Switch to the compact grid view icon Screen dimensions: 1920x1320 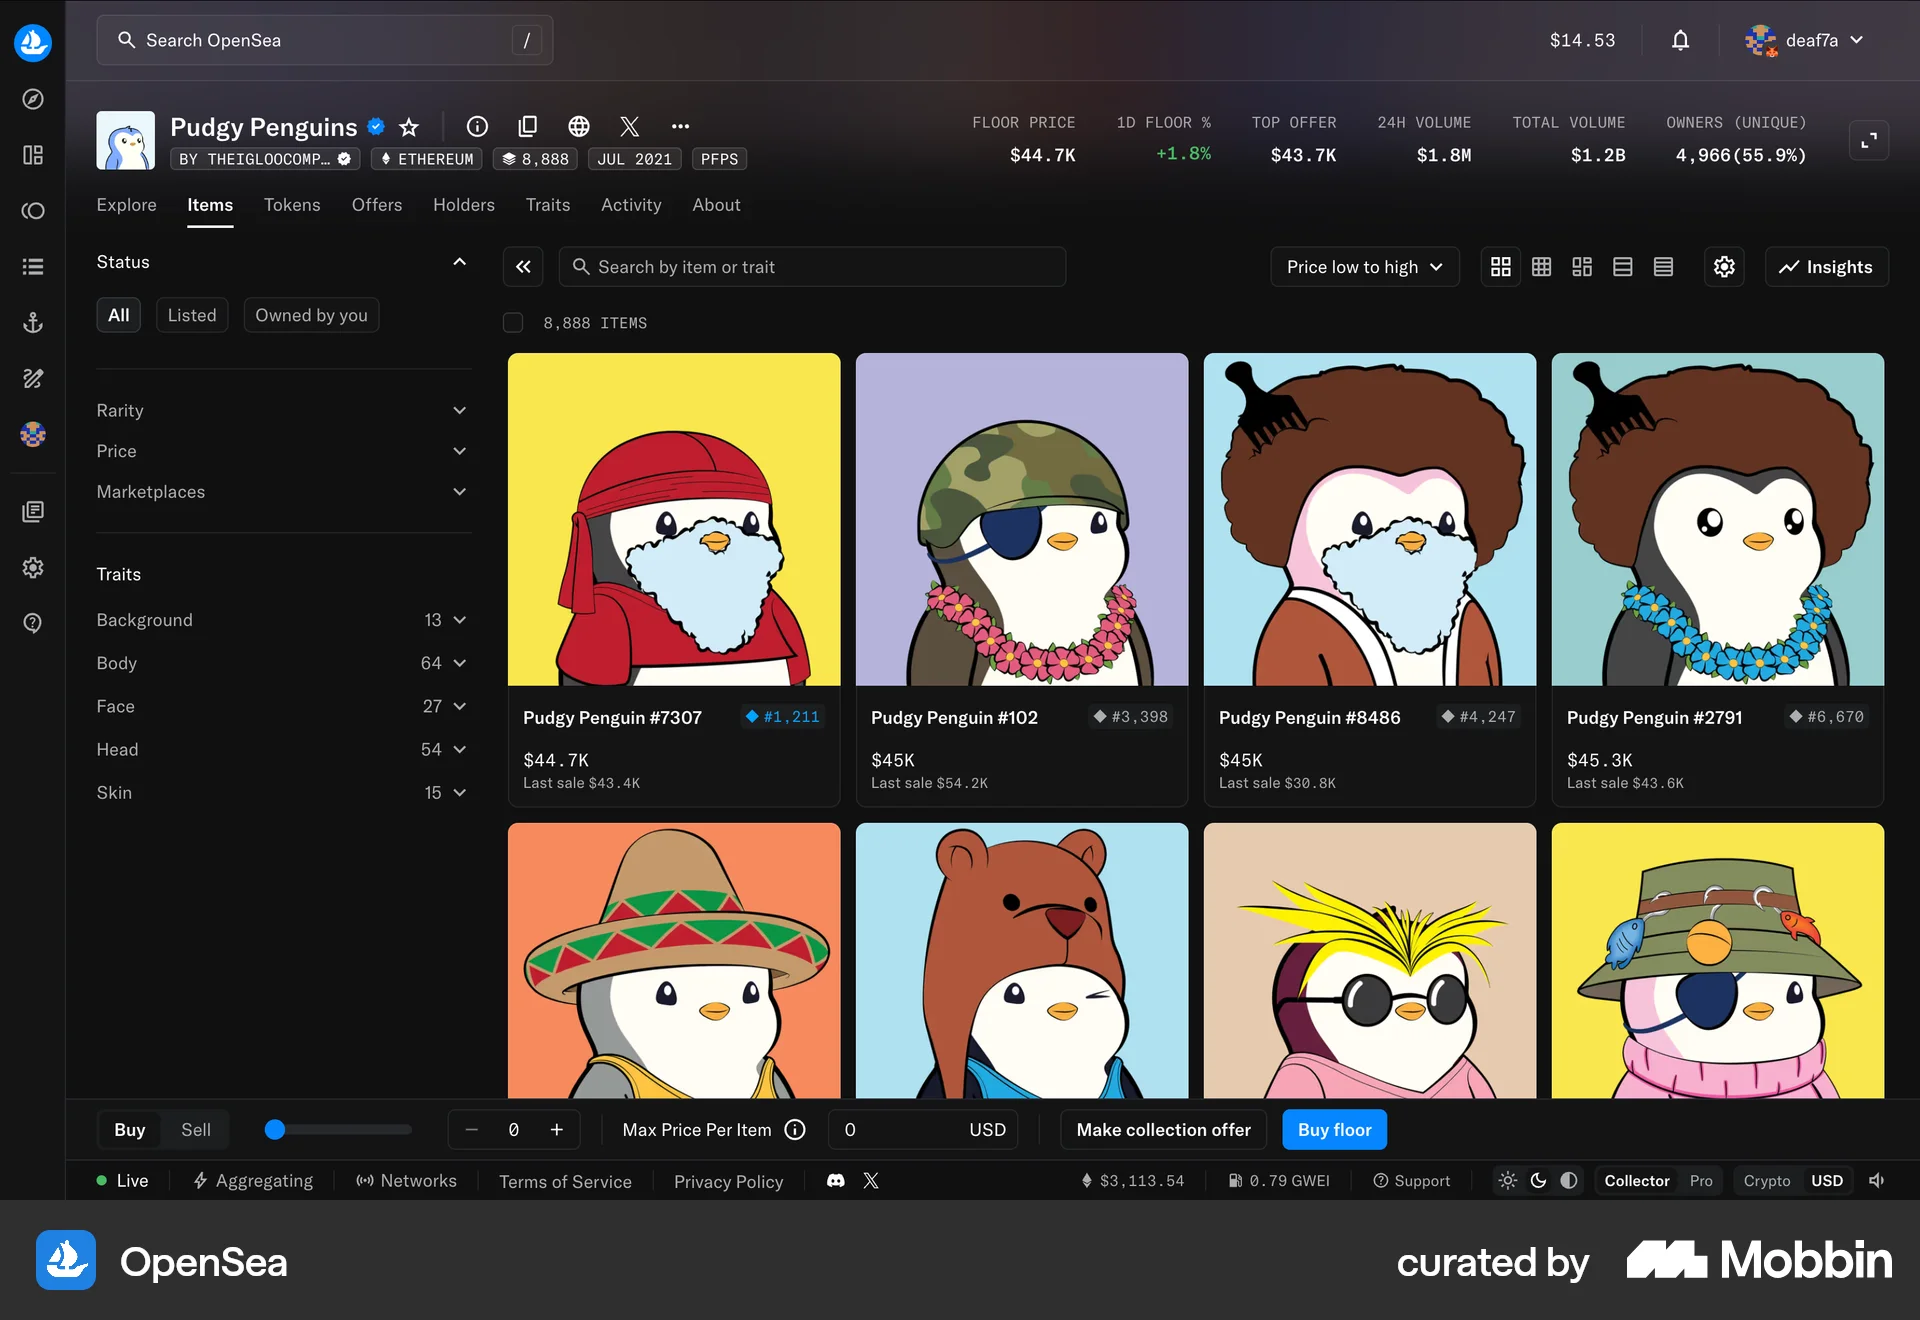[x=1541, y=267]
